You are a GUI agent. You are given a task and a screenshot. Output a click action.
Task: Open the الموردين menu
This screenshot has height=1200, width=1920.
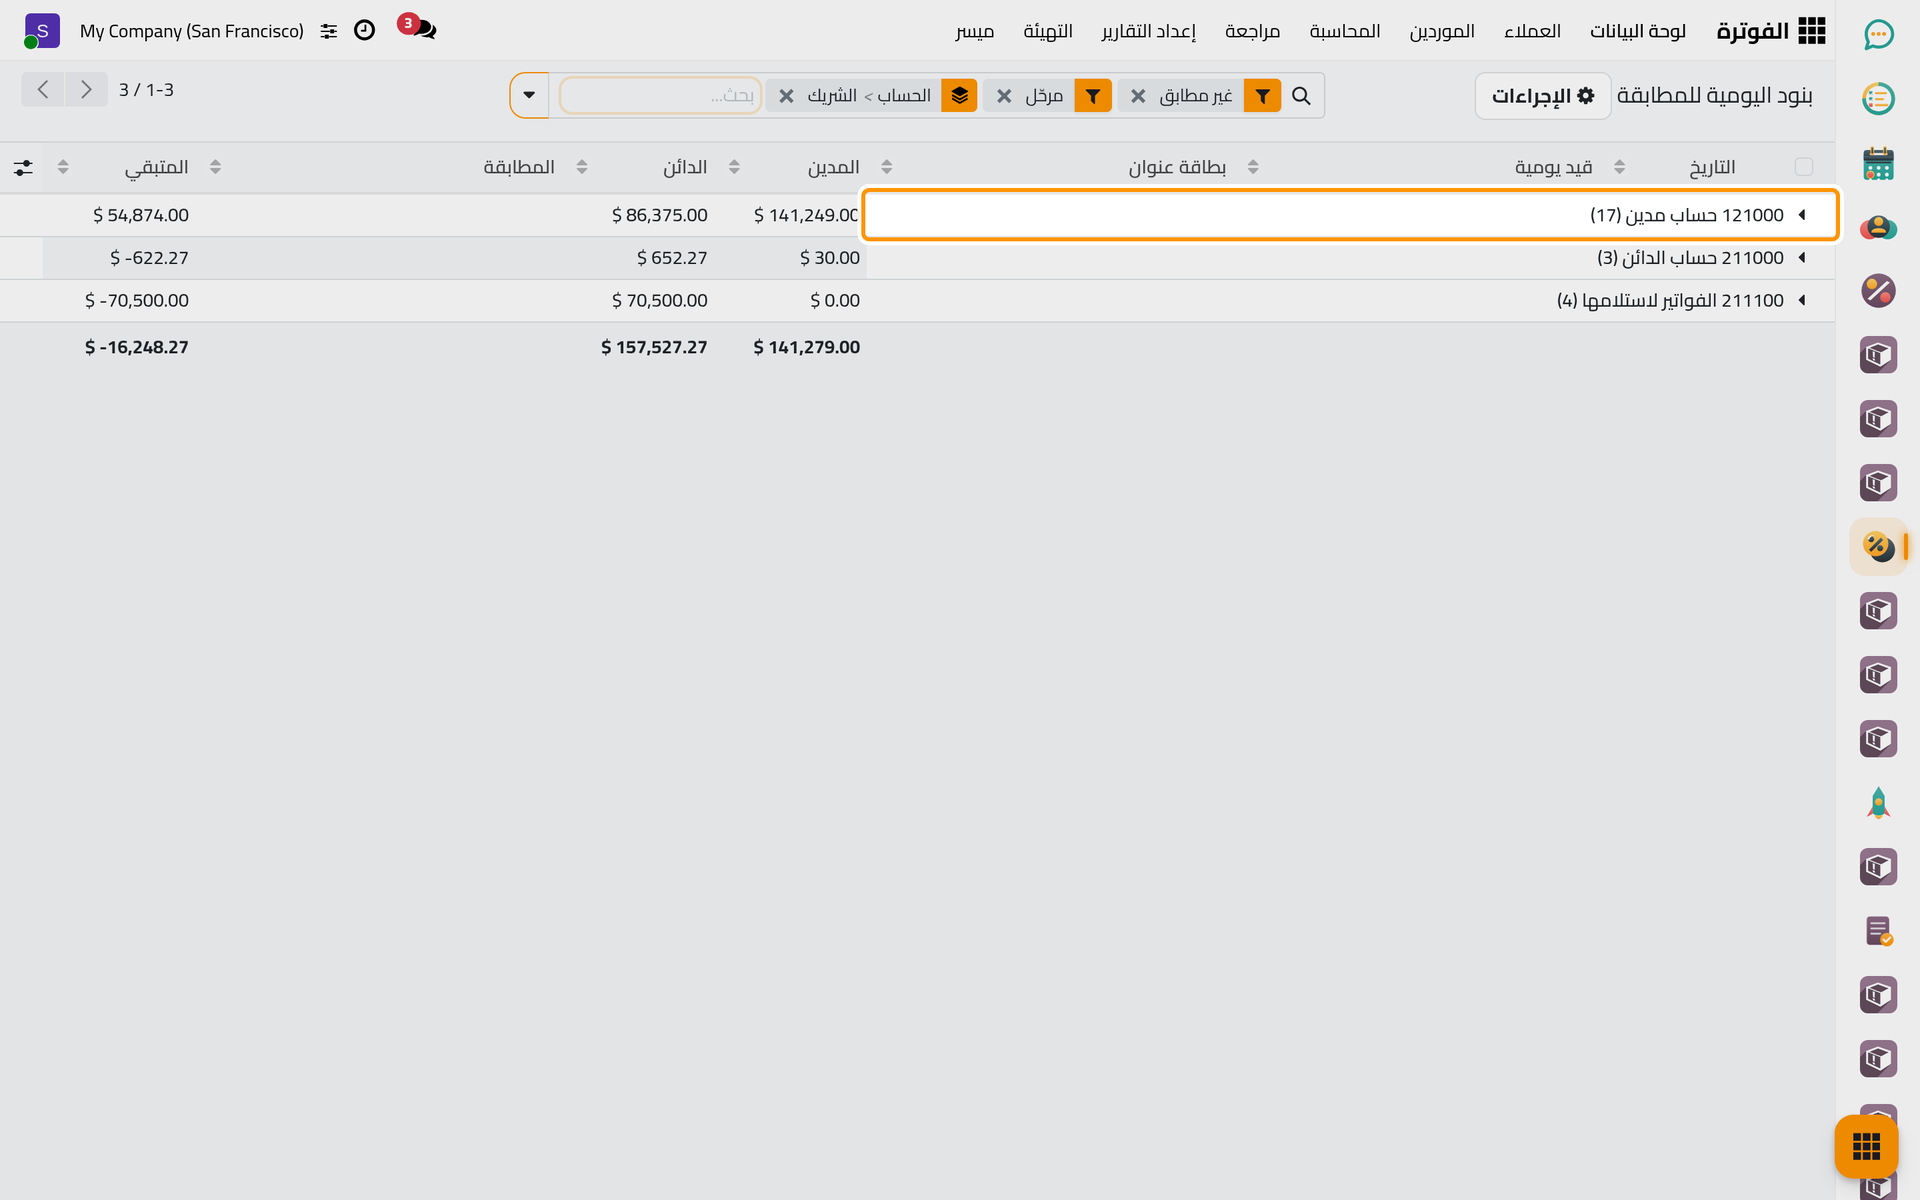click(1442, 31)
